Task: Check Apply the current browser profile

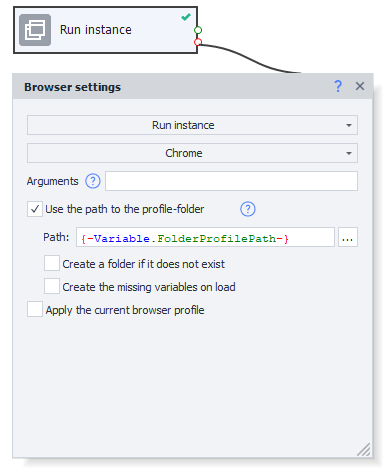Action: (x=35, y=309)
